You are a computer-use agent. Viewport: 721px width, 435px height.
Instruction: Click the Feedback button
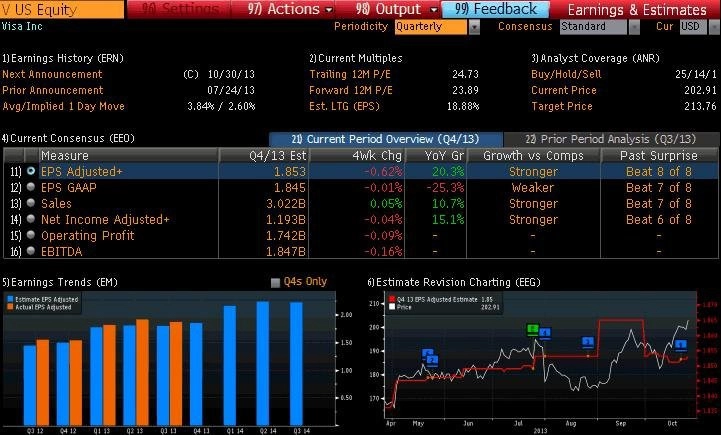[495, 9]
